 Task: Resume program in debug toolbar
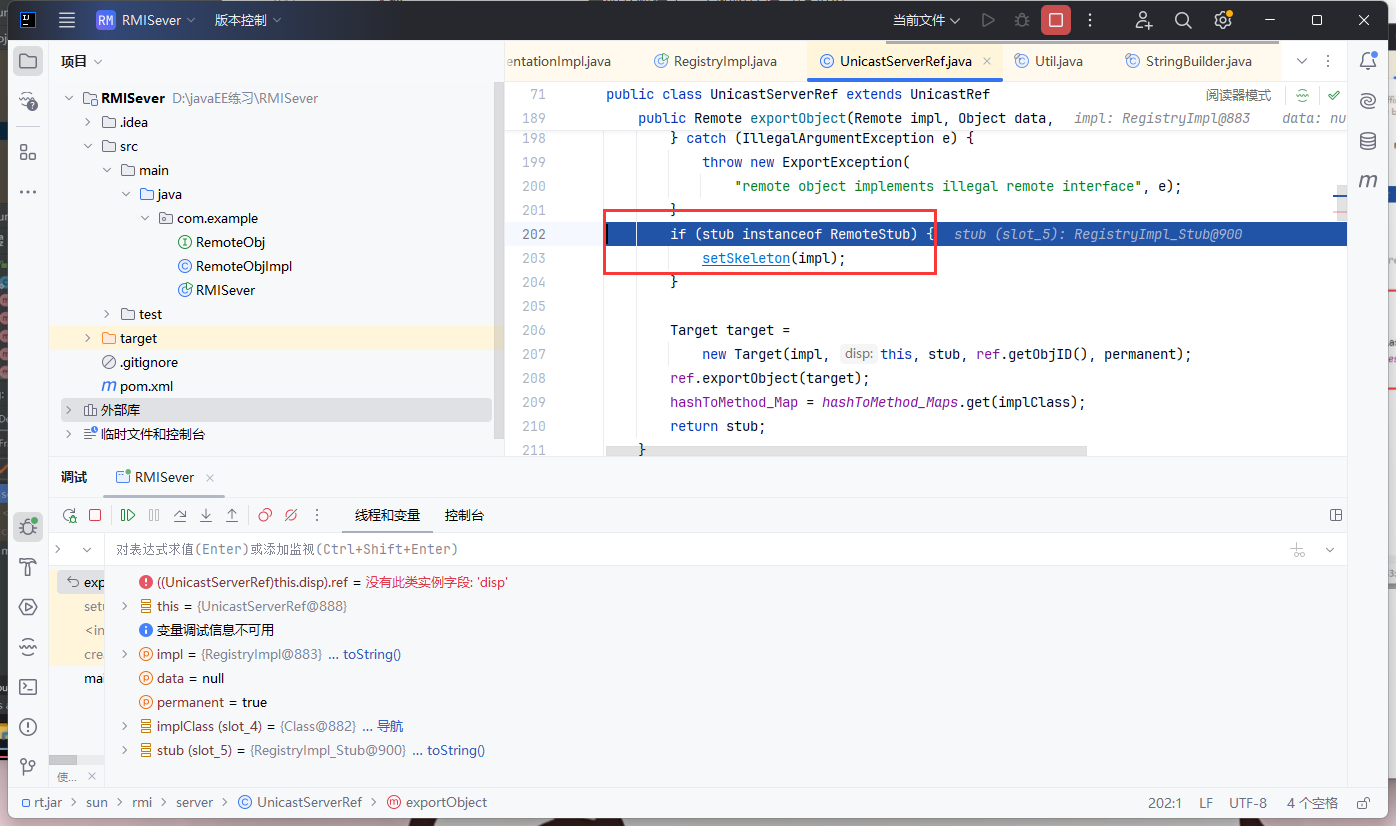click(x=128, y=515)
